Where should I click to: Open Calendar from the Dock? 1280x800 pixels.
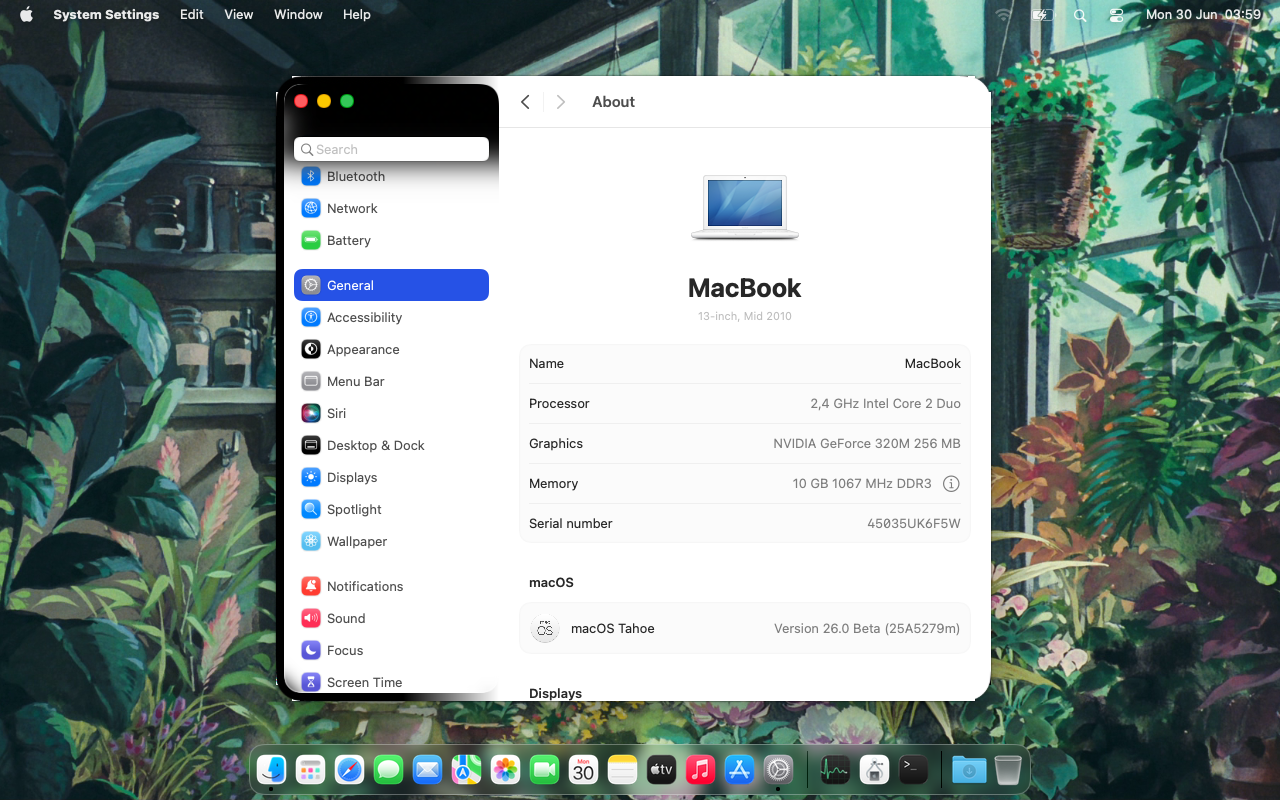tap(584, 769)
